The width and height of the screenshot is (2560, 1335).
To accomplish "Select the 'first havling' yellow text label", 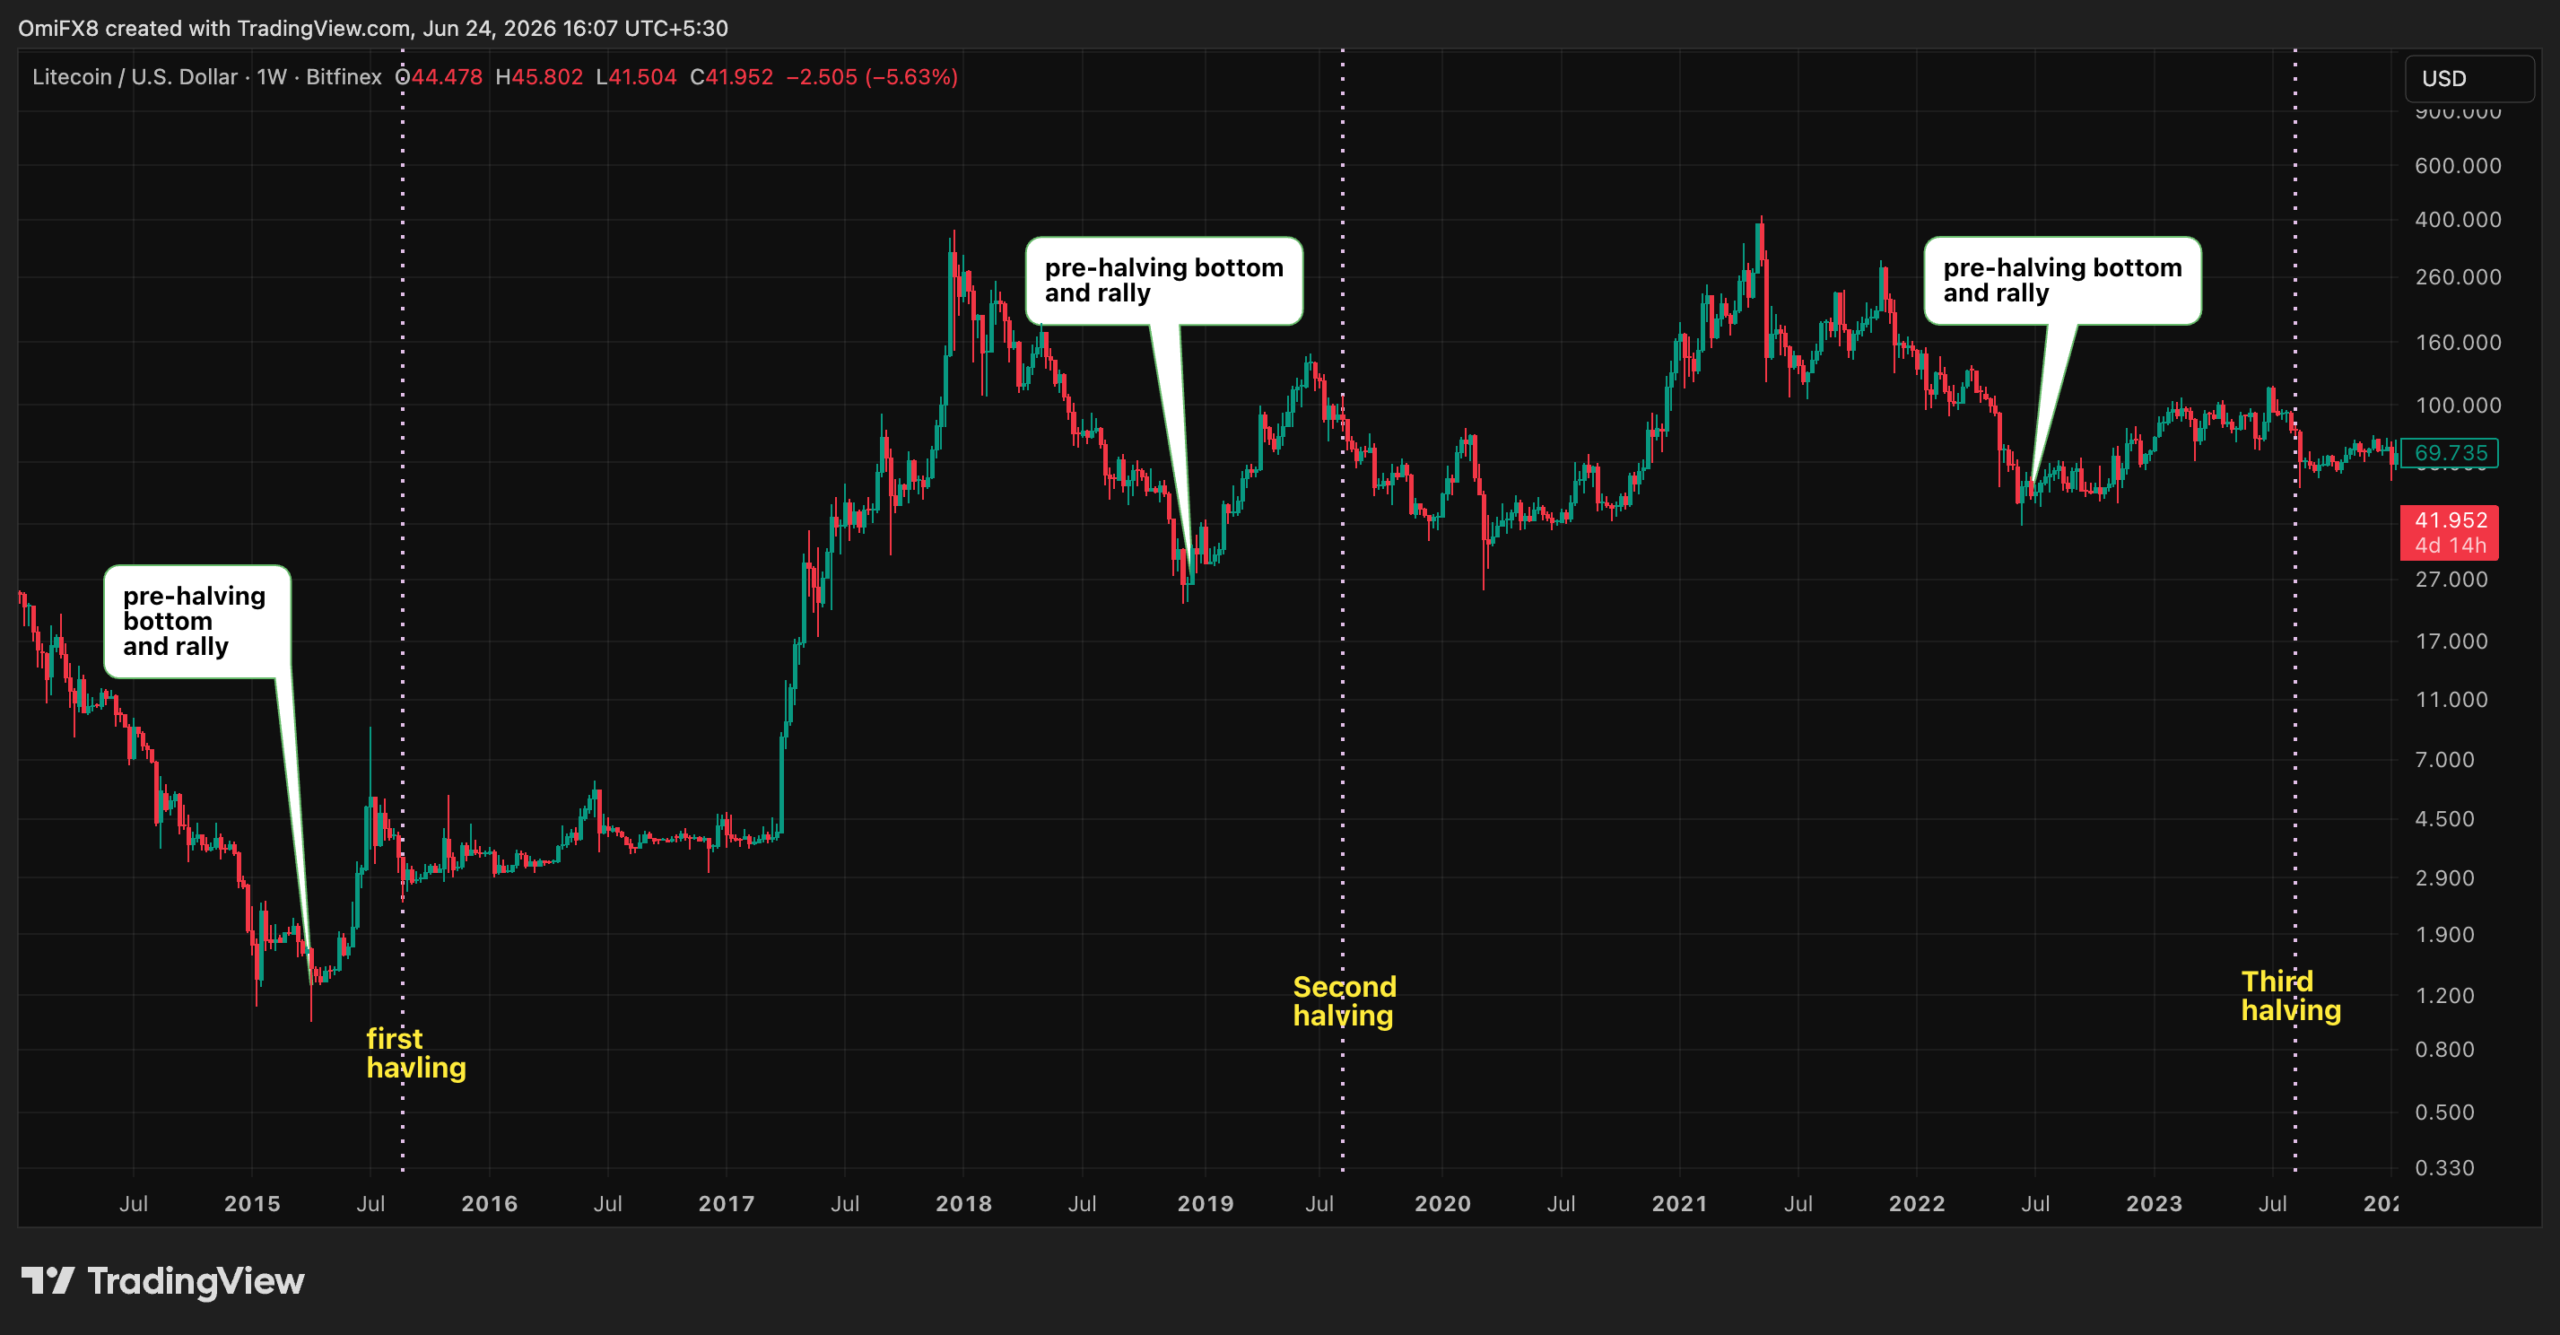I will pos(415,1053).
